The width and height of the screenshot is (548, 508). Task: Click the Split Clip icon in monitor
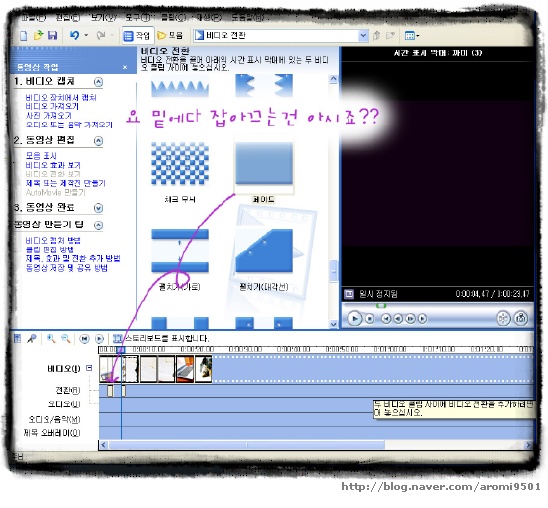click(x=503, y=318)
